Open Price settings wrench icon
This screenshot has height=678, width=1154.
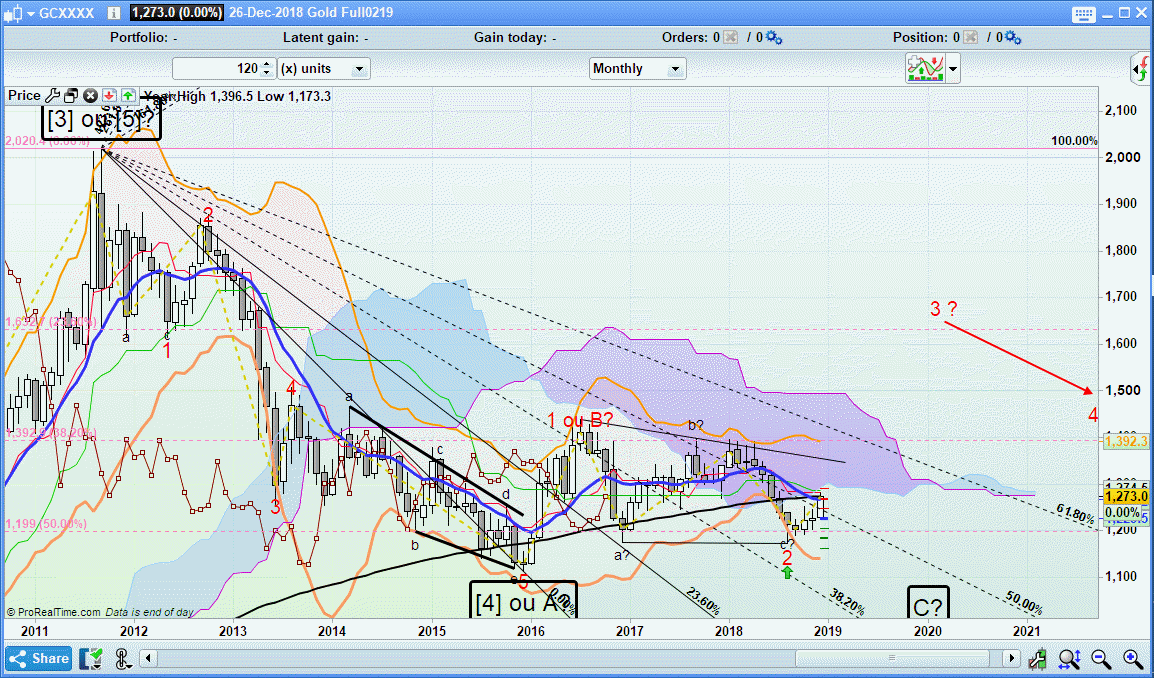[x=52, y=95]
